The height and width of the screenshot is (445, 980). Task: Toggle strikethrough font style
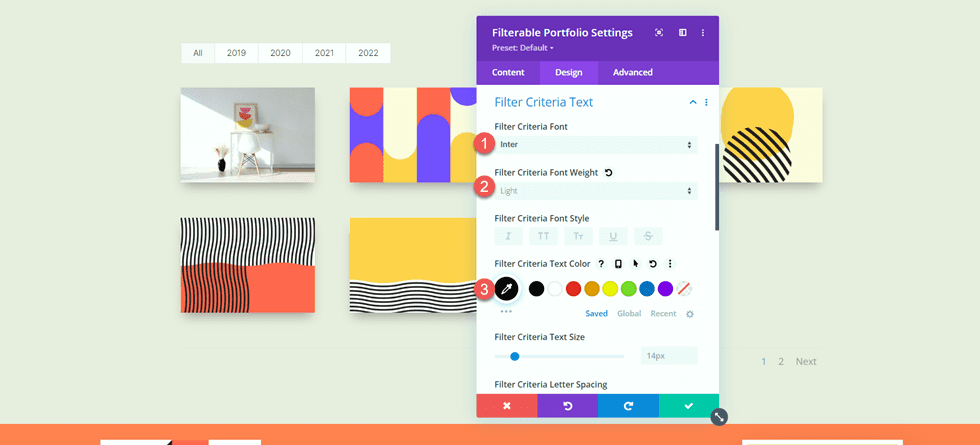click(647, 236)
